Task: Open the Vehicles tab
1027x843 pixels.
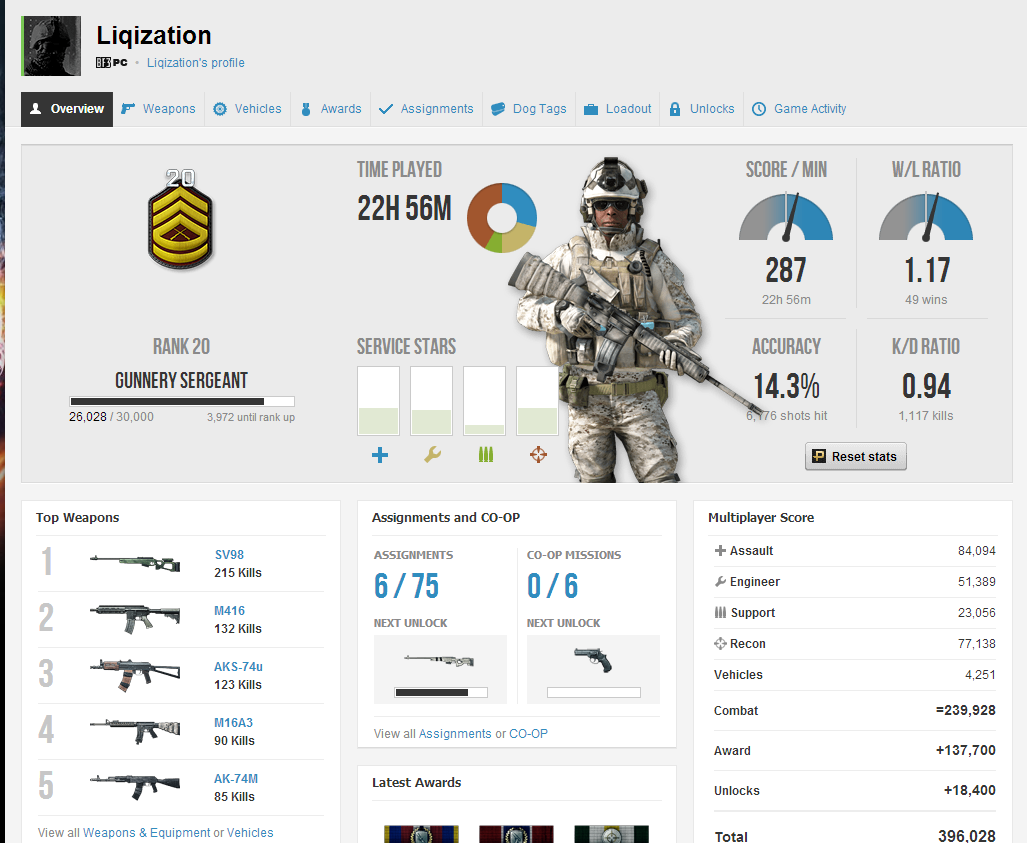Action: coord(247,109)
